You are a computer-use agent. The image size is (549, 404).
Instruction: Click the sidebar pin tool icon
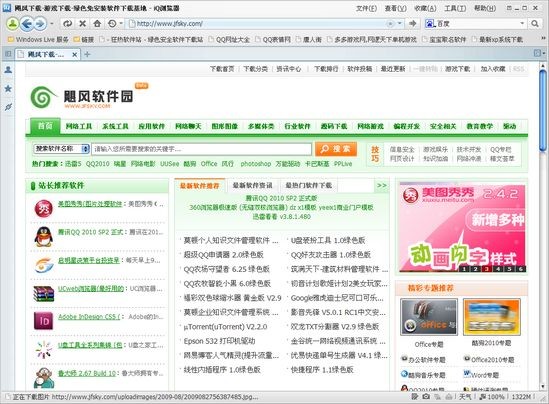click(x=8, y=107)
